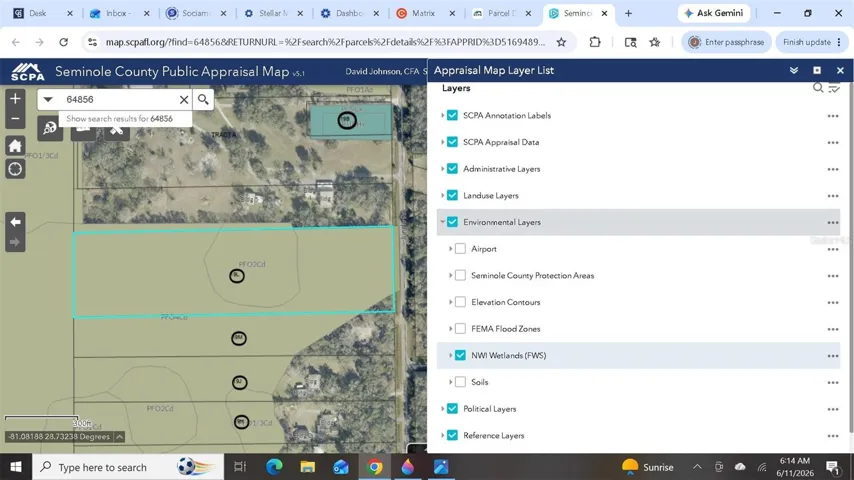Find my location on the map
This screenshot has height=480, width=854.
tap(15, 169)
